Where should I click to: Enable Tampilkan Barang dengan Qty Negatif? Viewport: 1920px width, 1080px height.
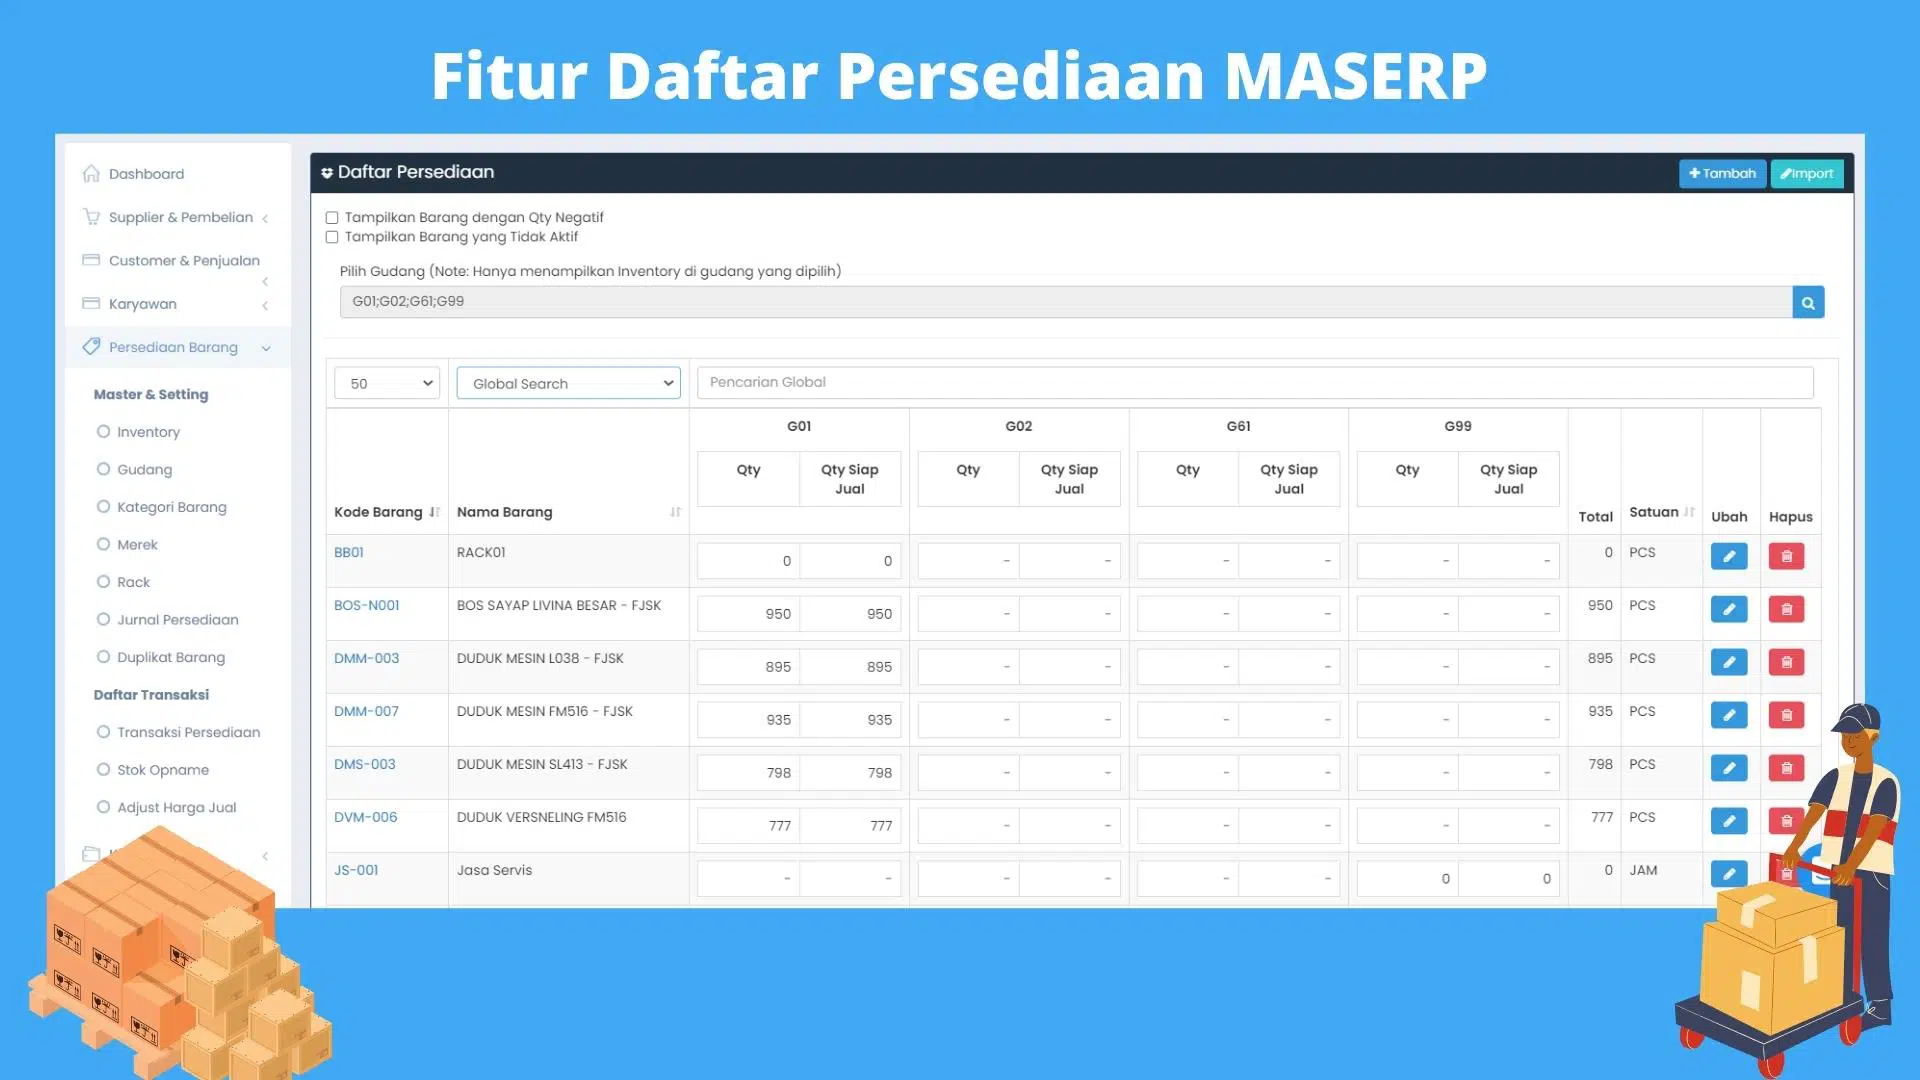coord(332,218)
